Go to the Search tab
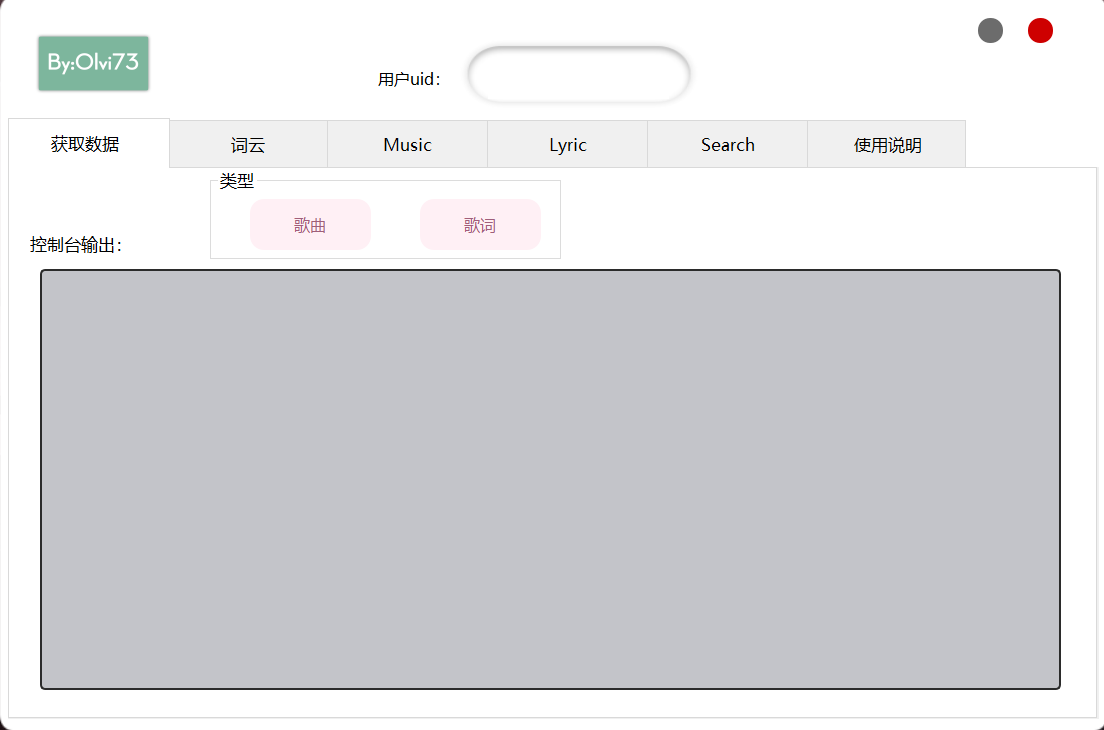 click(727, 145)
